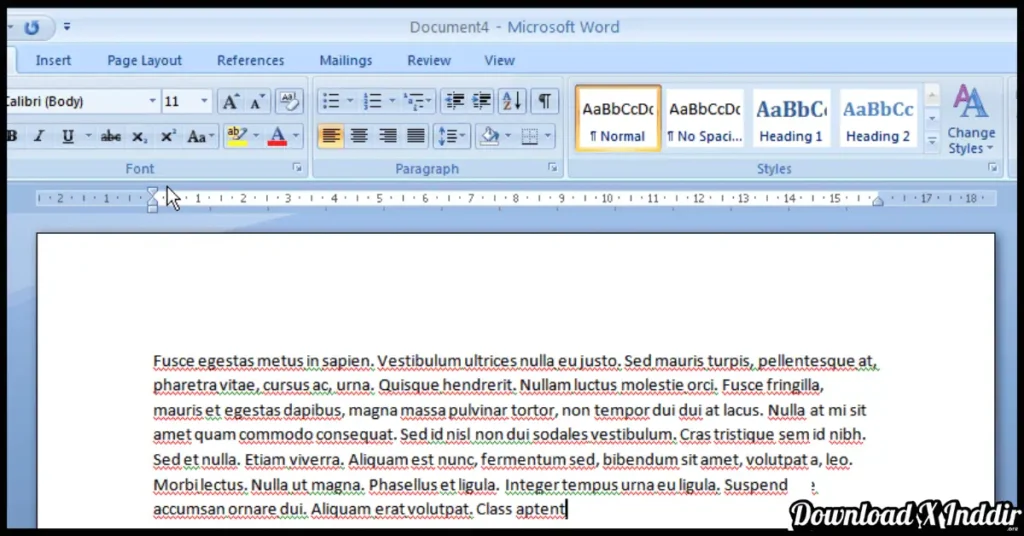Click the Numbering list icon
This screenshot has height=536, width=1024.
pos(372,101)
